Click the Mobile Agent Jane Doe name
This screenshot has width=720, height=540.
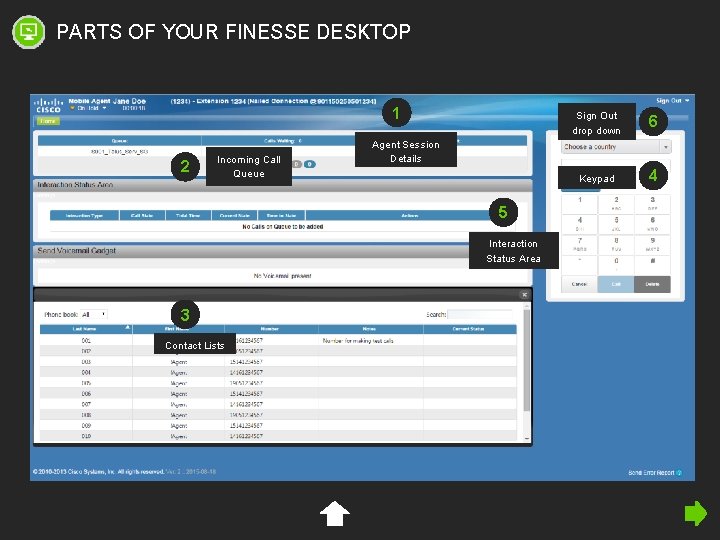tap(107, 101)
